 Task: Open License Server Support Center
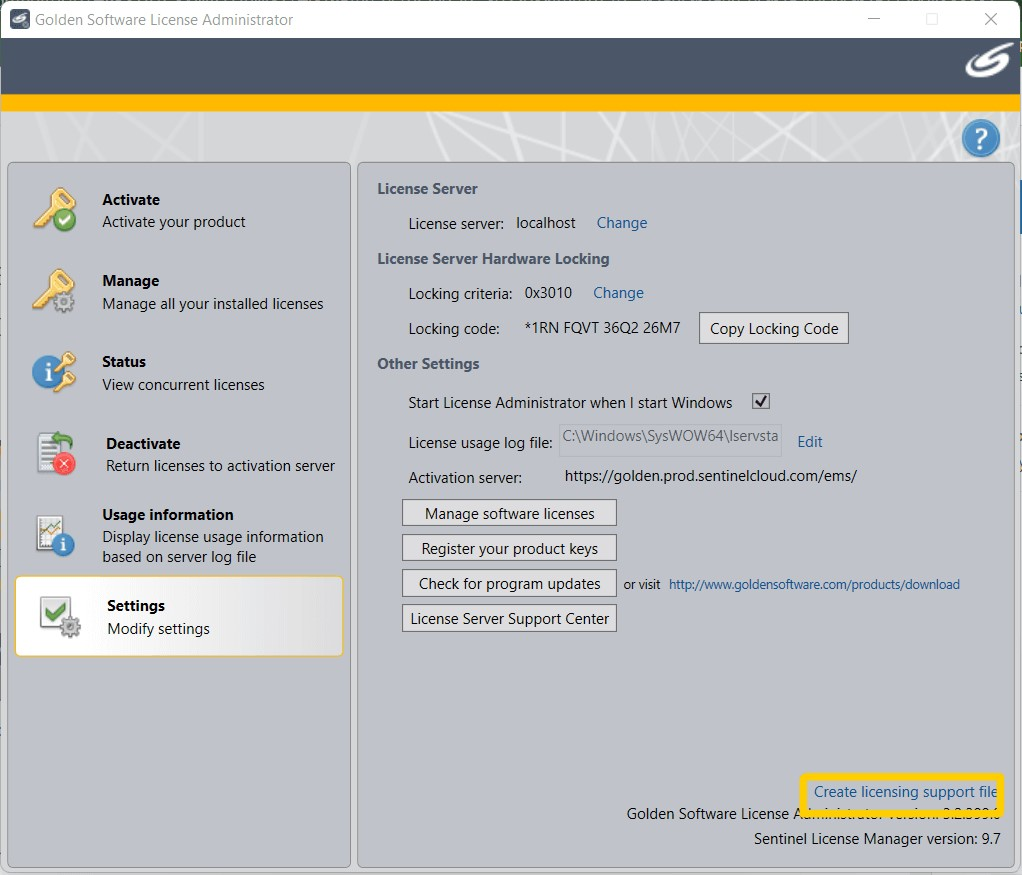tap(509, 619)
